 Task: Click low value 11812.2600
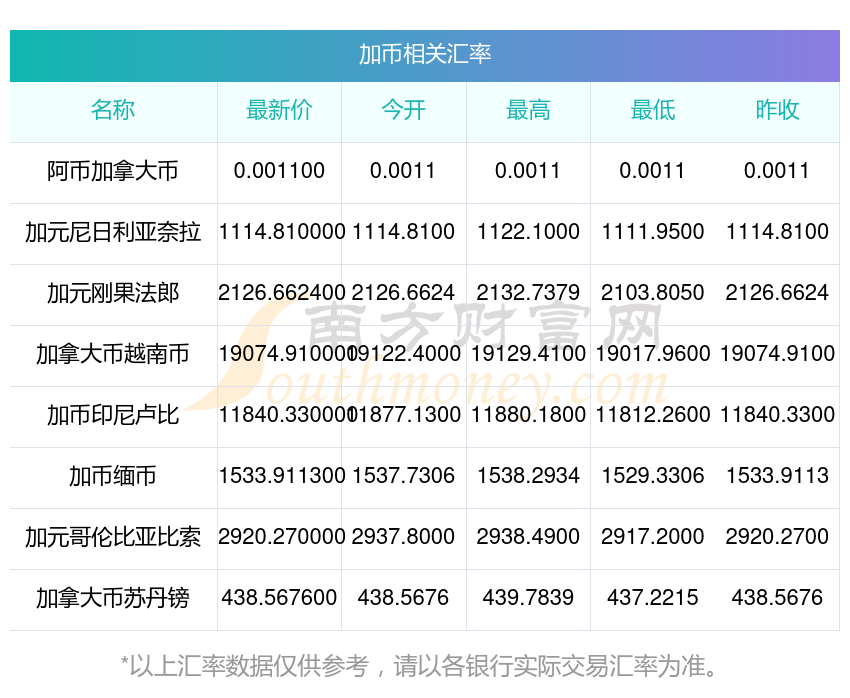click(653, 415)
